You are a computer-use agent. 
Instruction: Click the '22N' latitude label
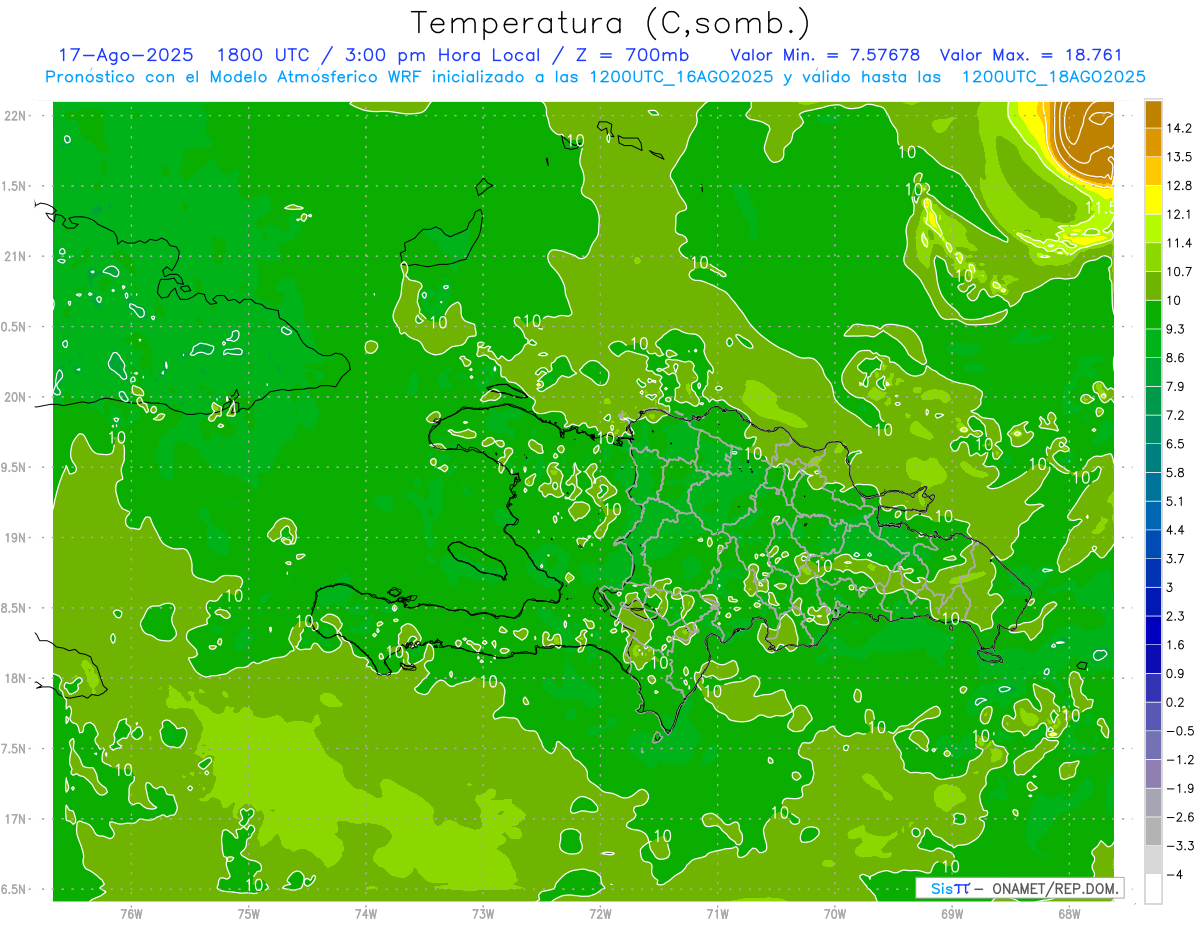coord(16,116)
